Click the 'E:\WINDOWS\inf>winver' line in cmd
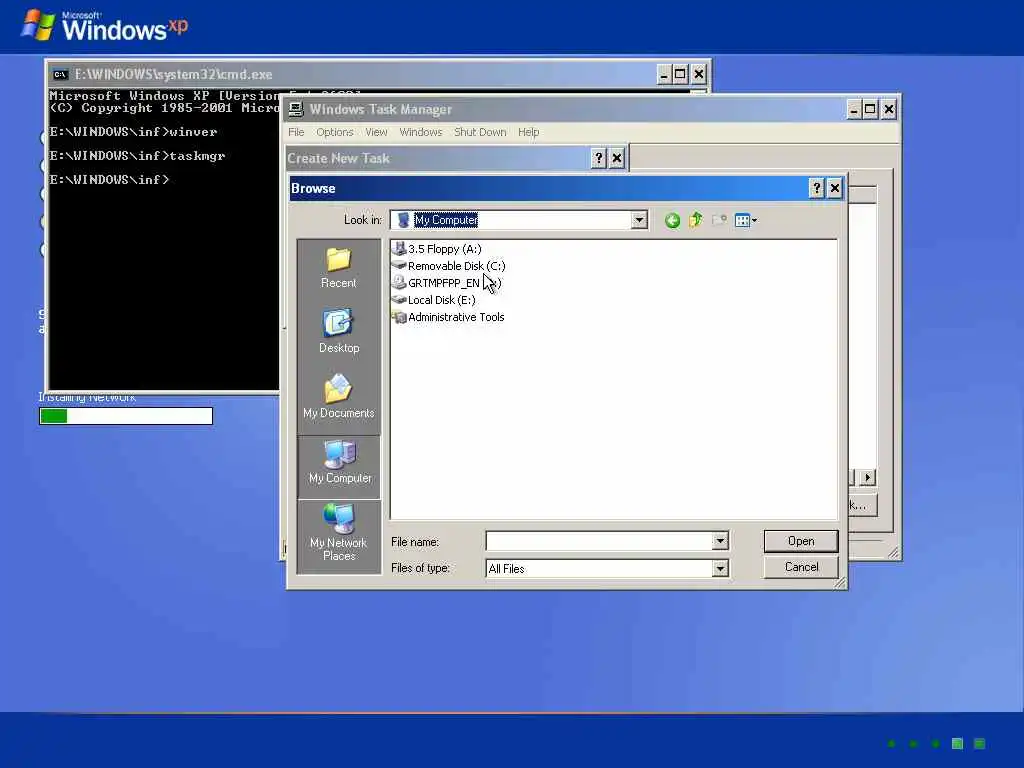Image resolution: width=1024 pixels, height=768 pixels. click(x=133, y=132)
